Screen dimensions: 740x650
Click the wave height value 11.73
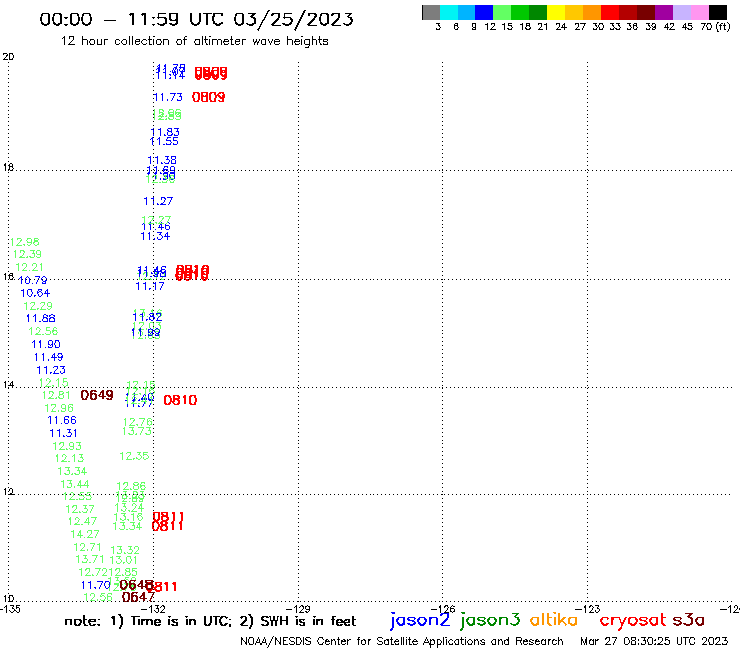point(168,97)
